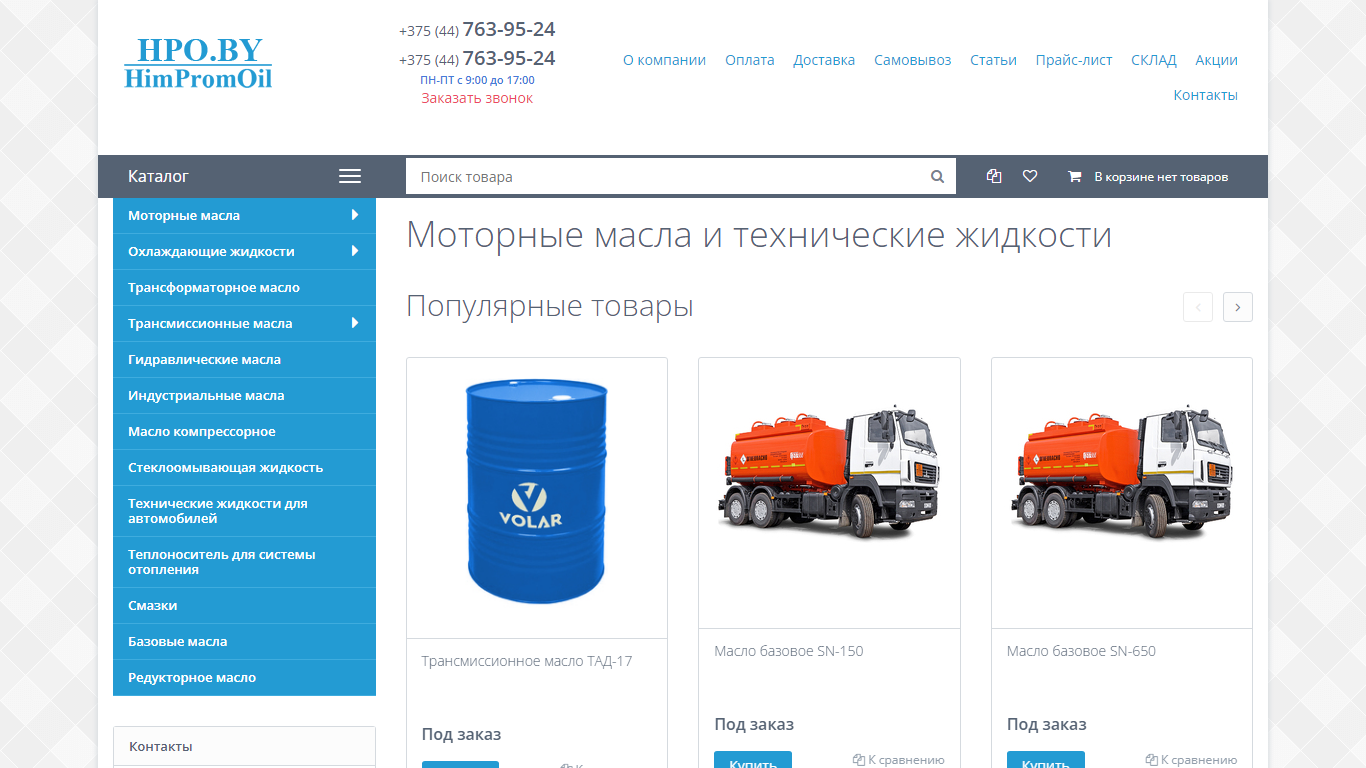
Task: Expand Трансмиссионные масла submenu arrow
Action: (355, 323)
